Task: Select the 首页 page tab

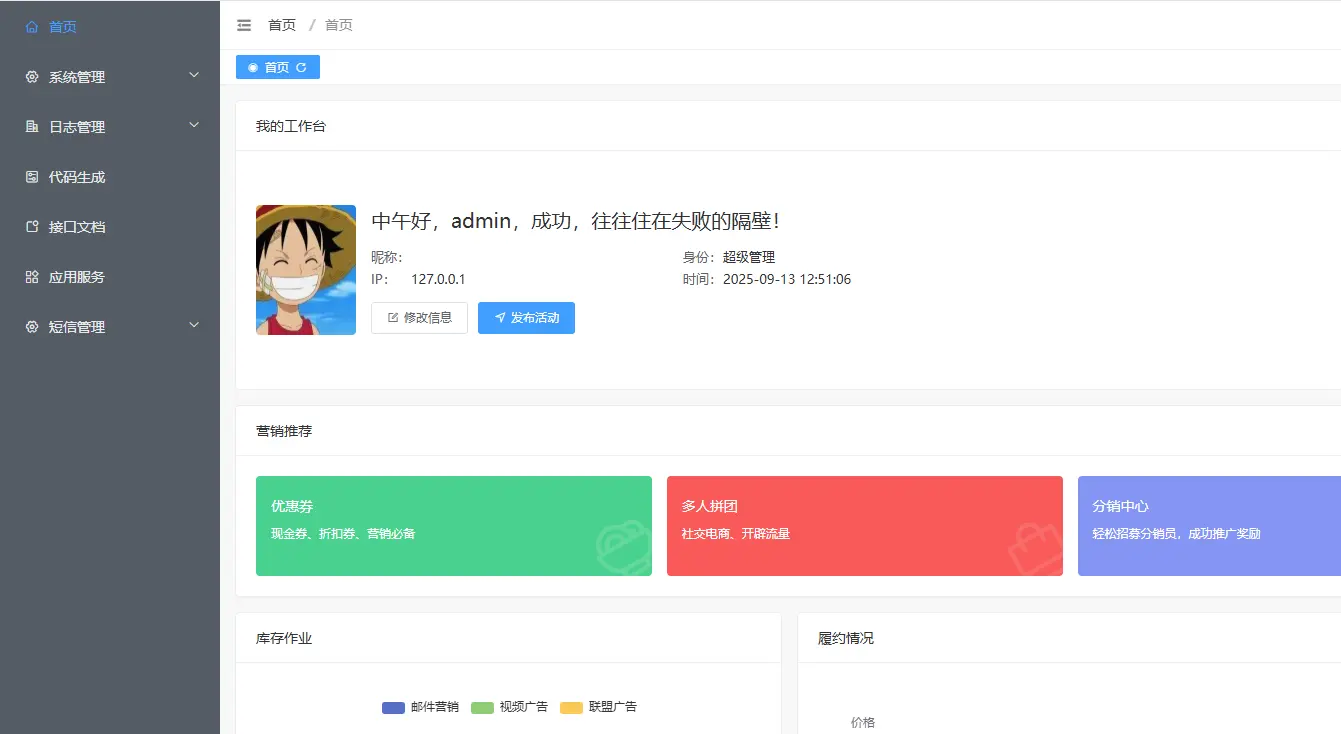Action: coord(276,67)
